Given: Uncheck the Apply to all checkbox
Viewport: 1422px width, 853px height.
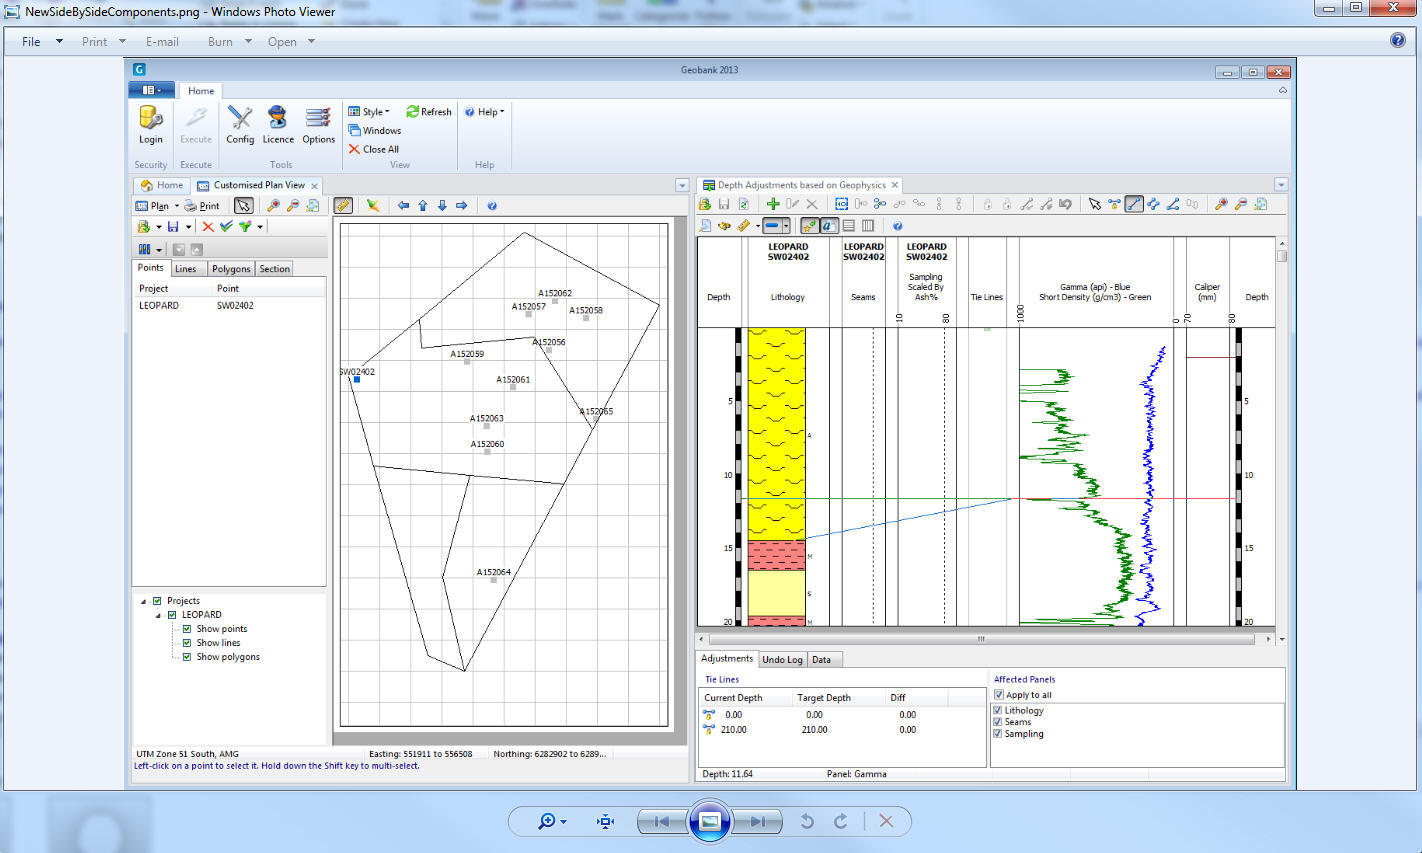Looking at the screenshot, I should [x=999, y=695].
